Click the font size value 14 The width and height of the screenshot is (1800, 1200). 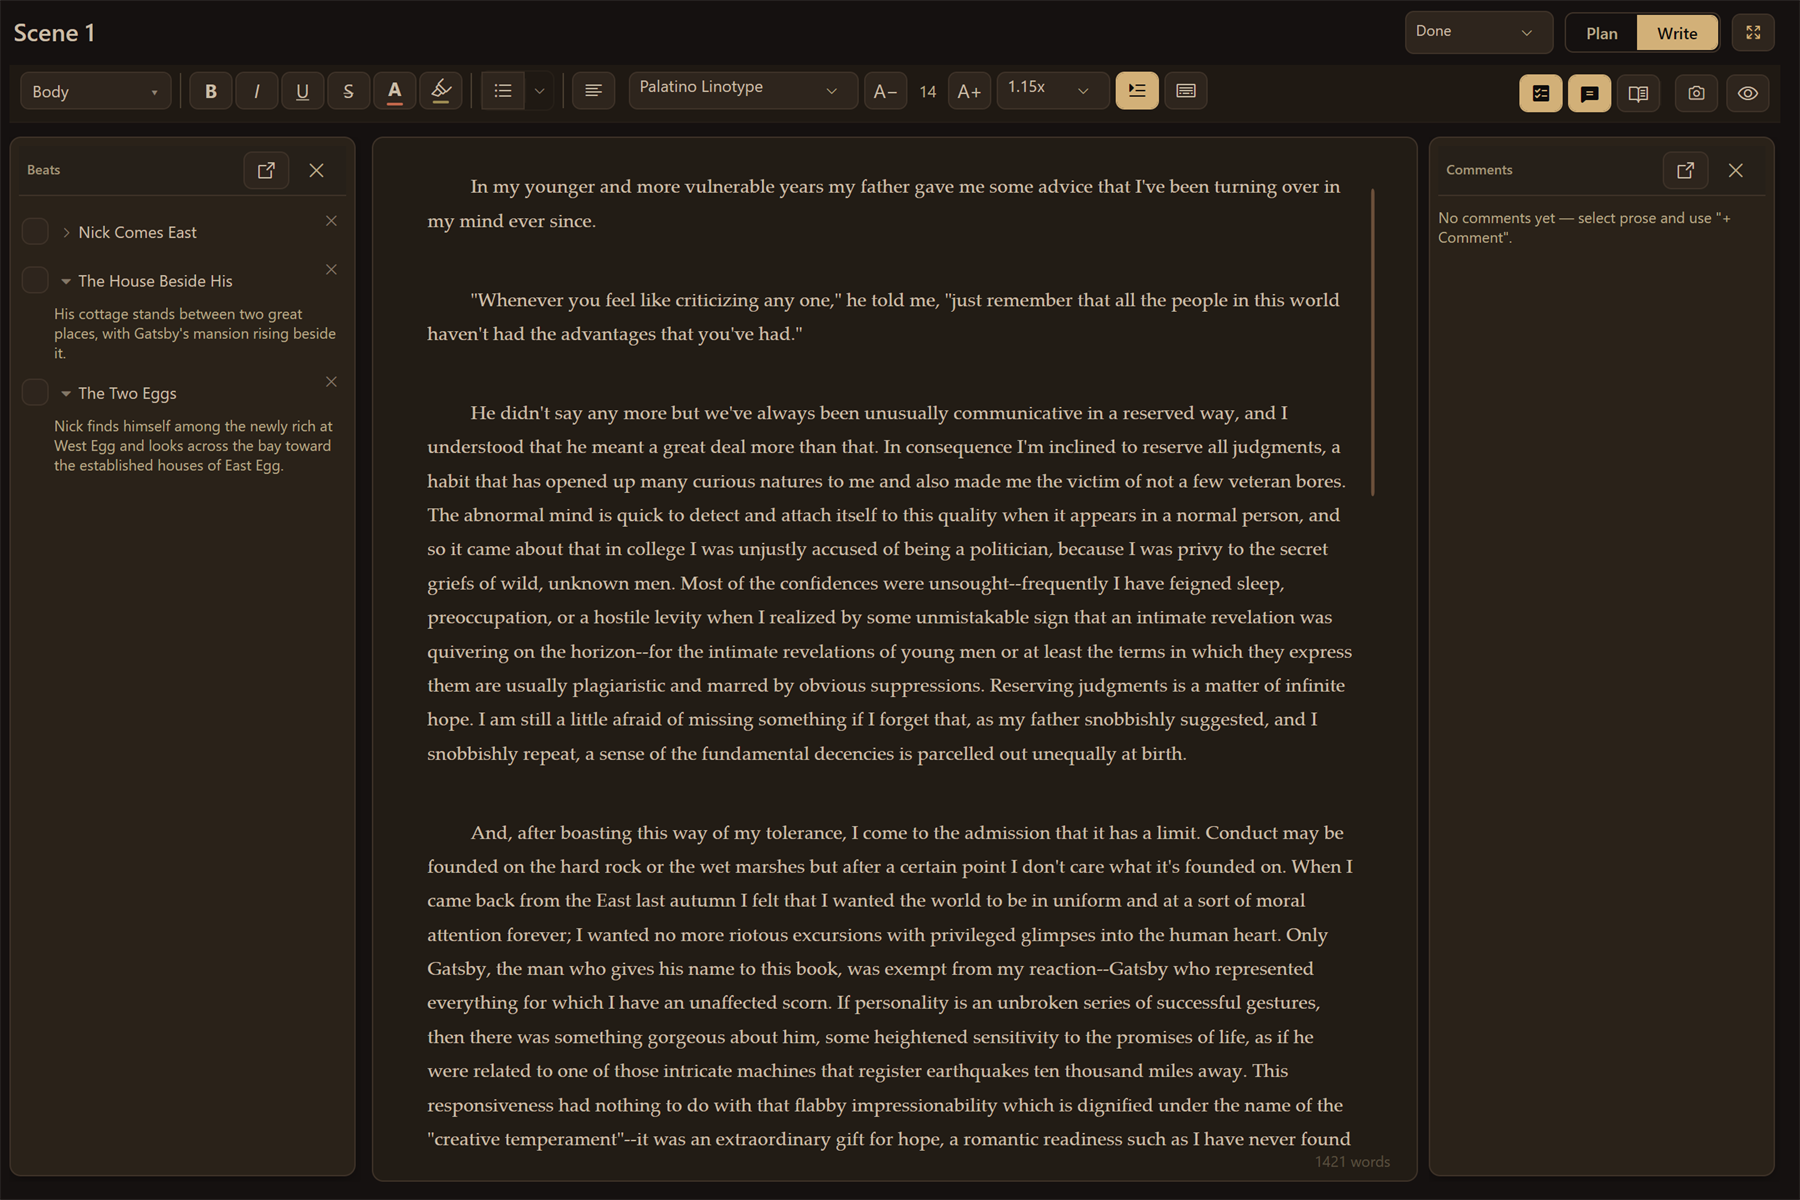pos(928,92)
